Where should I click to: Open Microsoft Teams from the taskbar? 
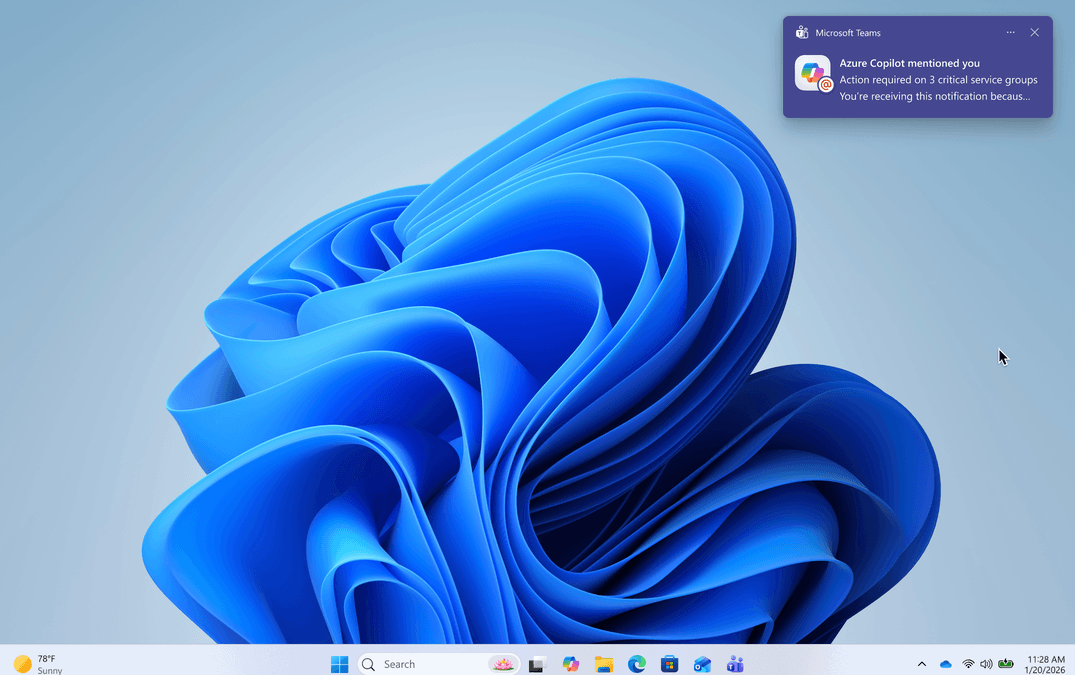coord(735,664)
